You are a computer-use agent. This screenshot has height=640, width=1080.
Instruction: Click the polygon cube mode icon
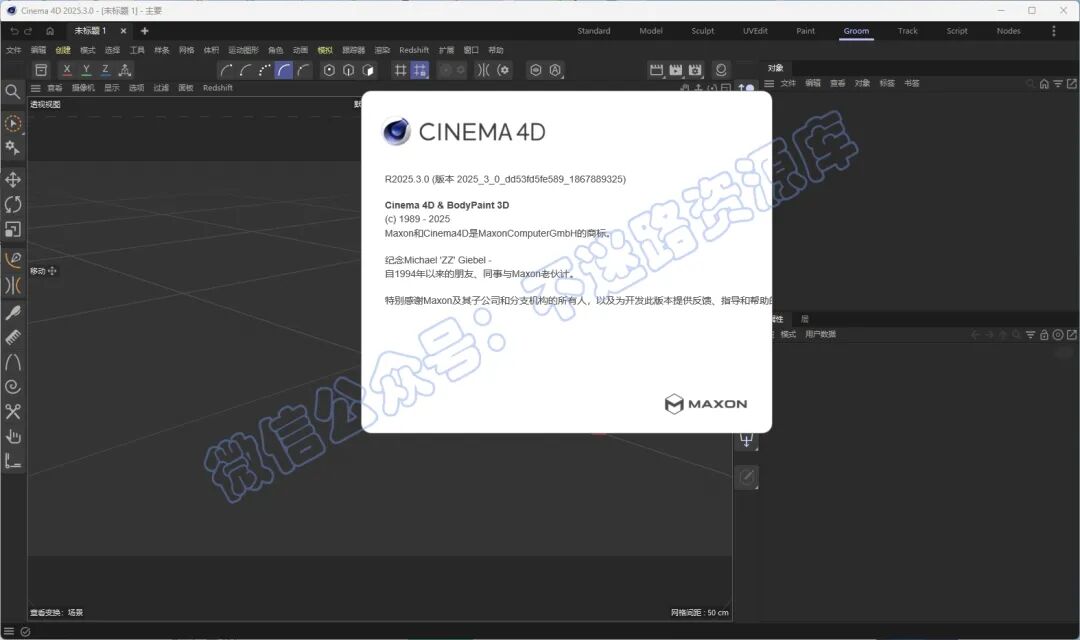coord(368,70)
